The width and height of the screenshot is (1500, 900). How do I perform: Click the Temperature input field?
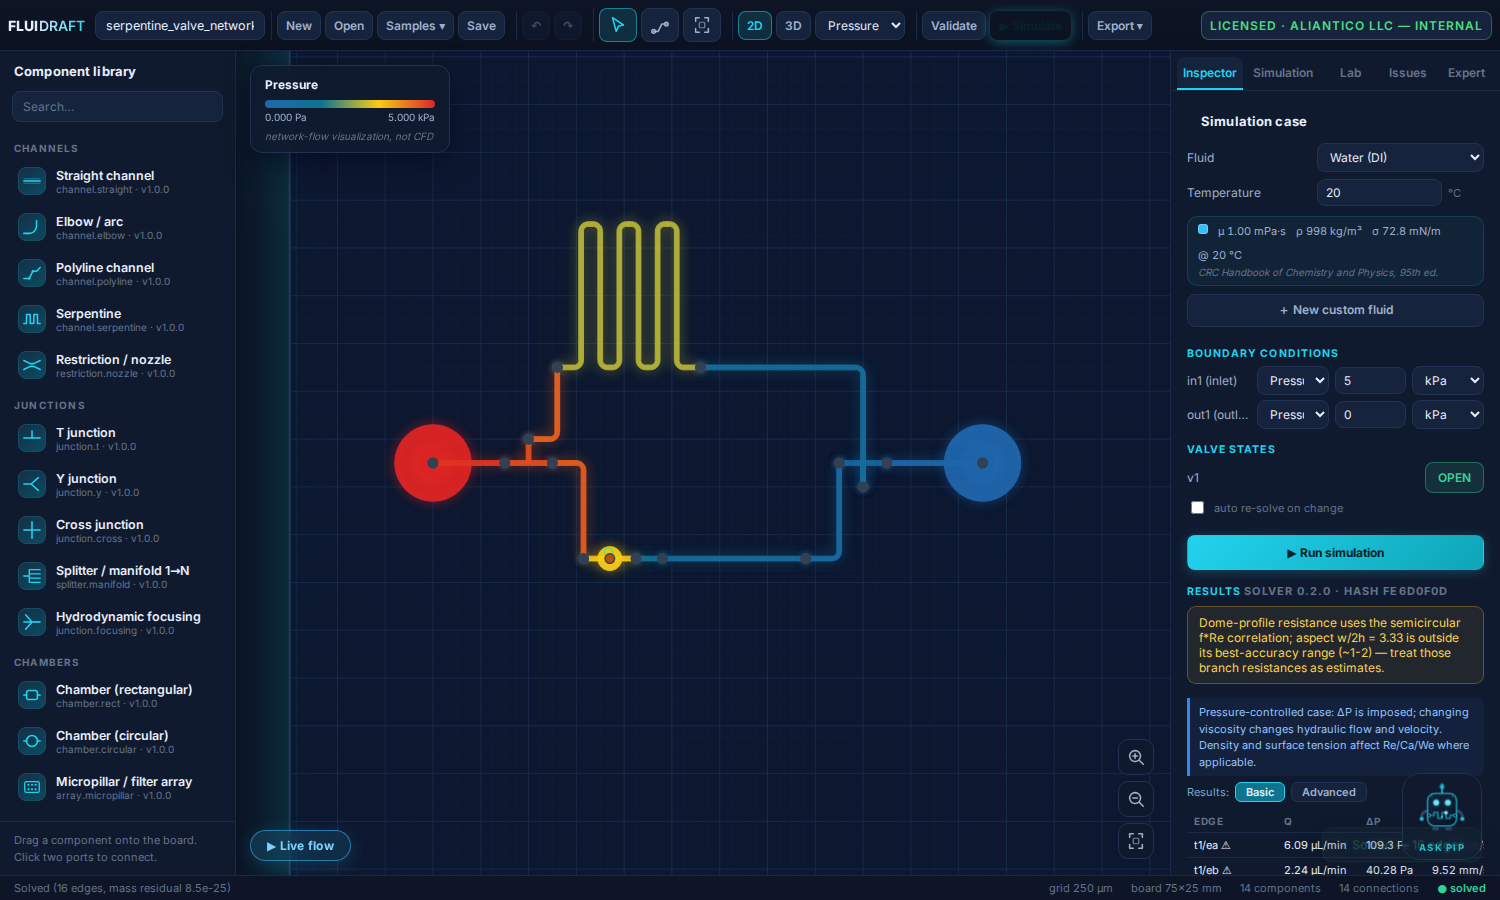click(1379, 193)
